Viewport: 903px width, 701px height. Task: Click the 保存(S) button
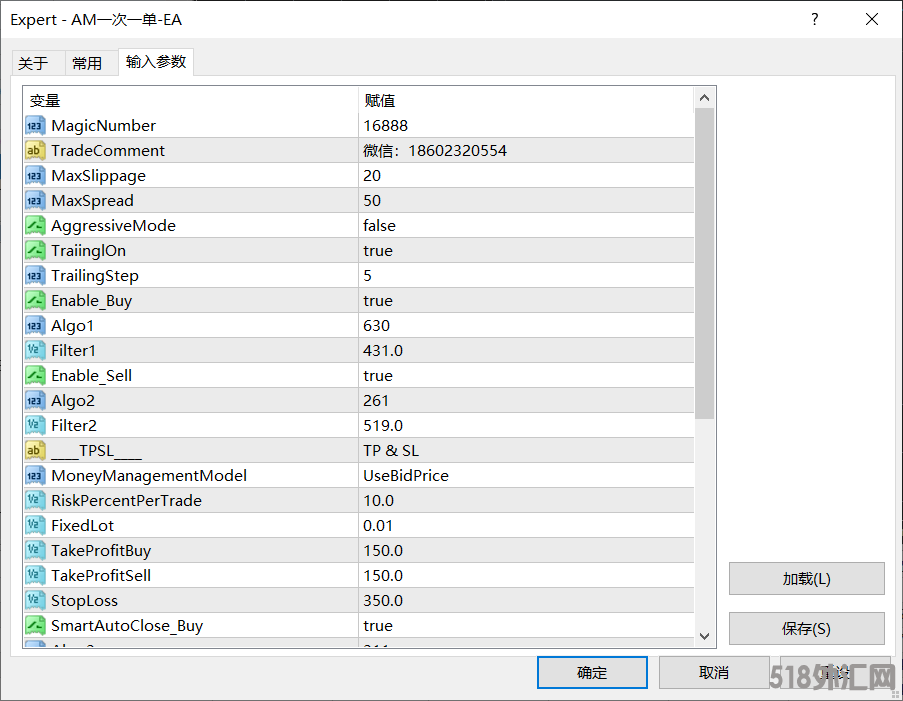click(x=806, y=628)
